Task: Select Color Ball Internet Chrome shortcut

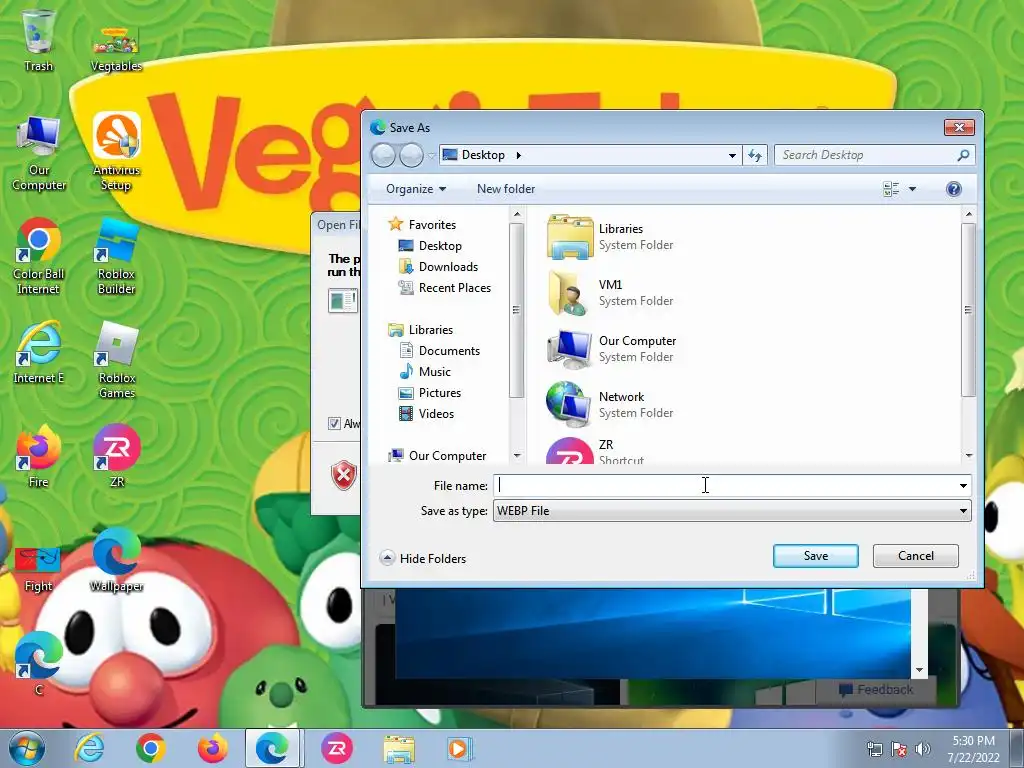Action: coord(38,256)
